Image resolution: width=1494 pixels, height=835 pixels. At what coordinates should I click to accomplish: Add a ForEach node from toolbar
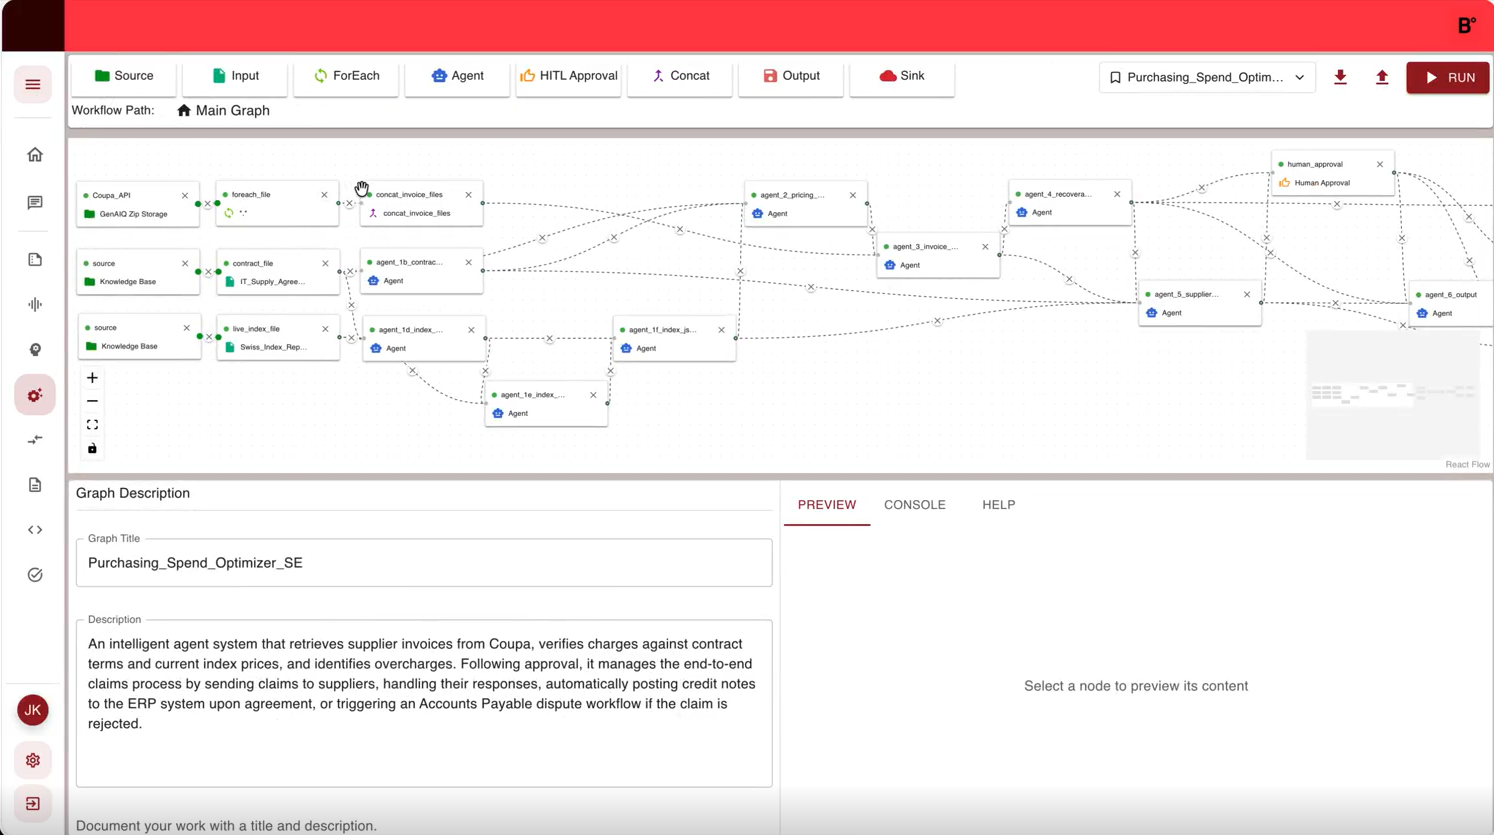pos(346,76)
